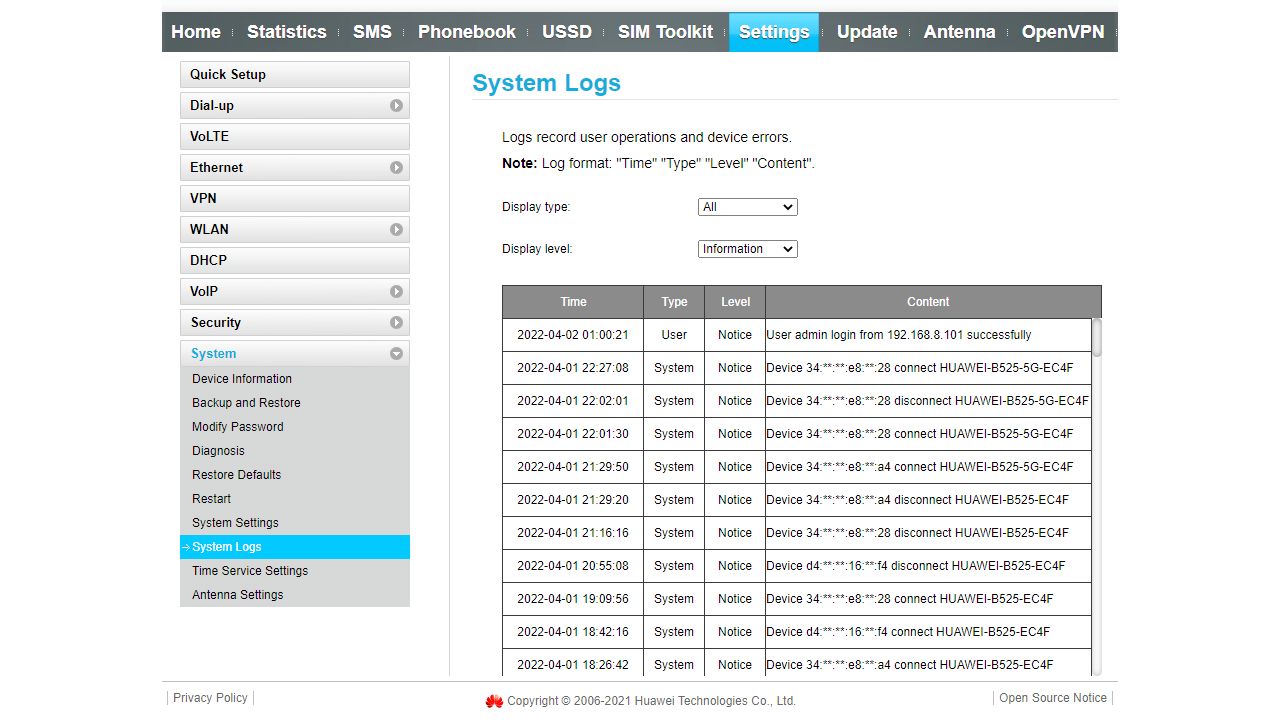This screenshot has height=728, width=1280.
Task: Open the SIM Toolkit tab
Action: point(665,32)
